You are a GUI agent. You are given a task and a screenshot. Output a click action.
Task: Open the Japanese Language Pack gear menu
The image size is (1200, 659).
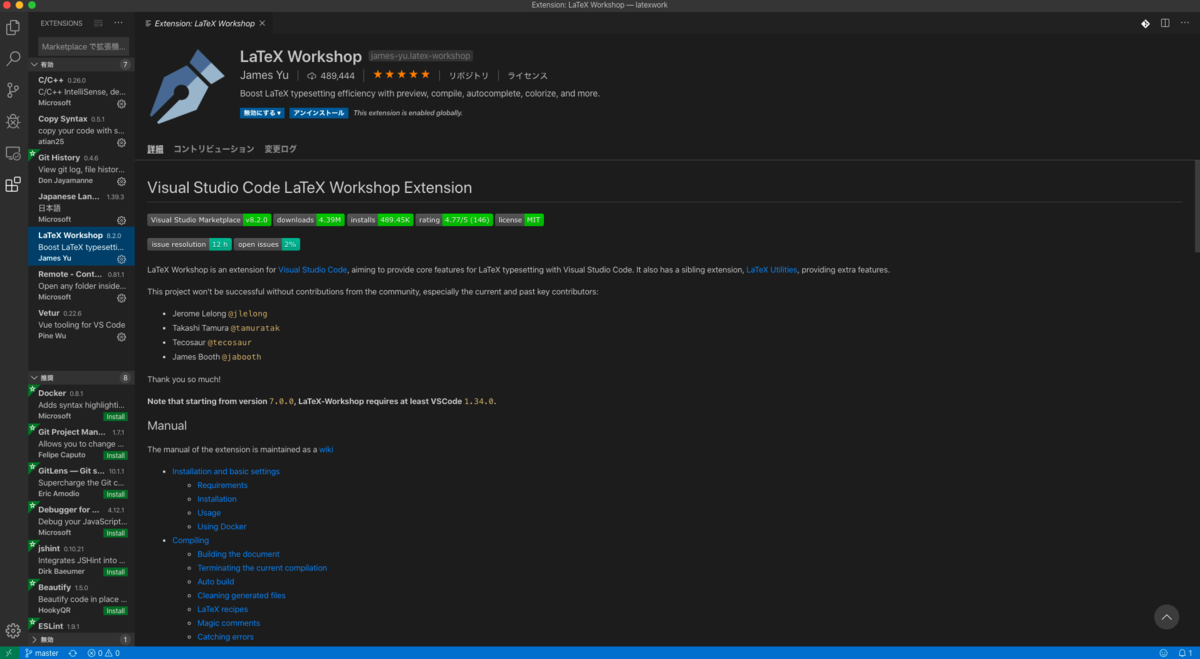[x=122, y=220]
